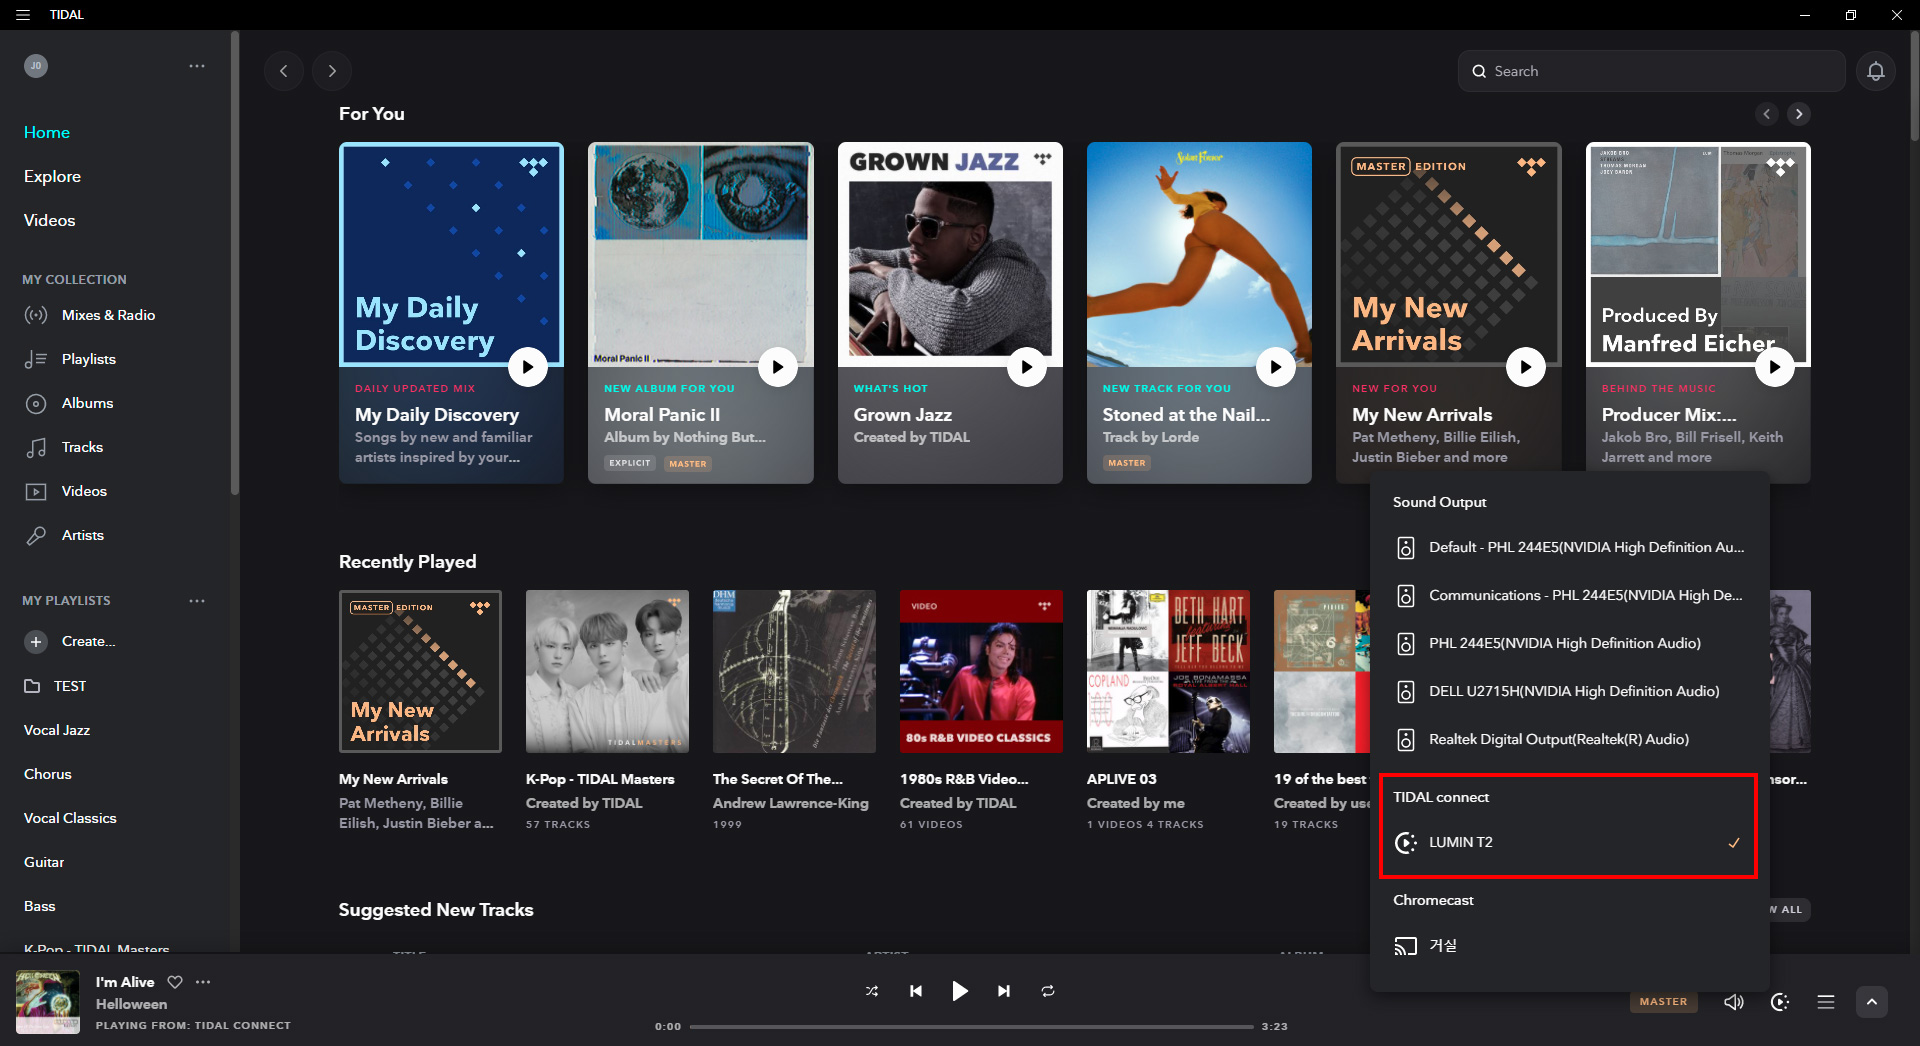Favorite I'm Alive with heart icon
Viewport: 1920px width, 1046px height.
coord(175,982)
